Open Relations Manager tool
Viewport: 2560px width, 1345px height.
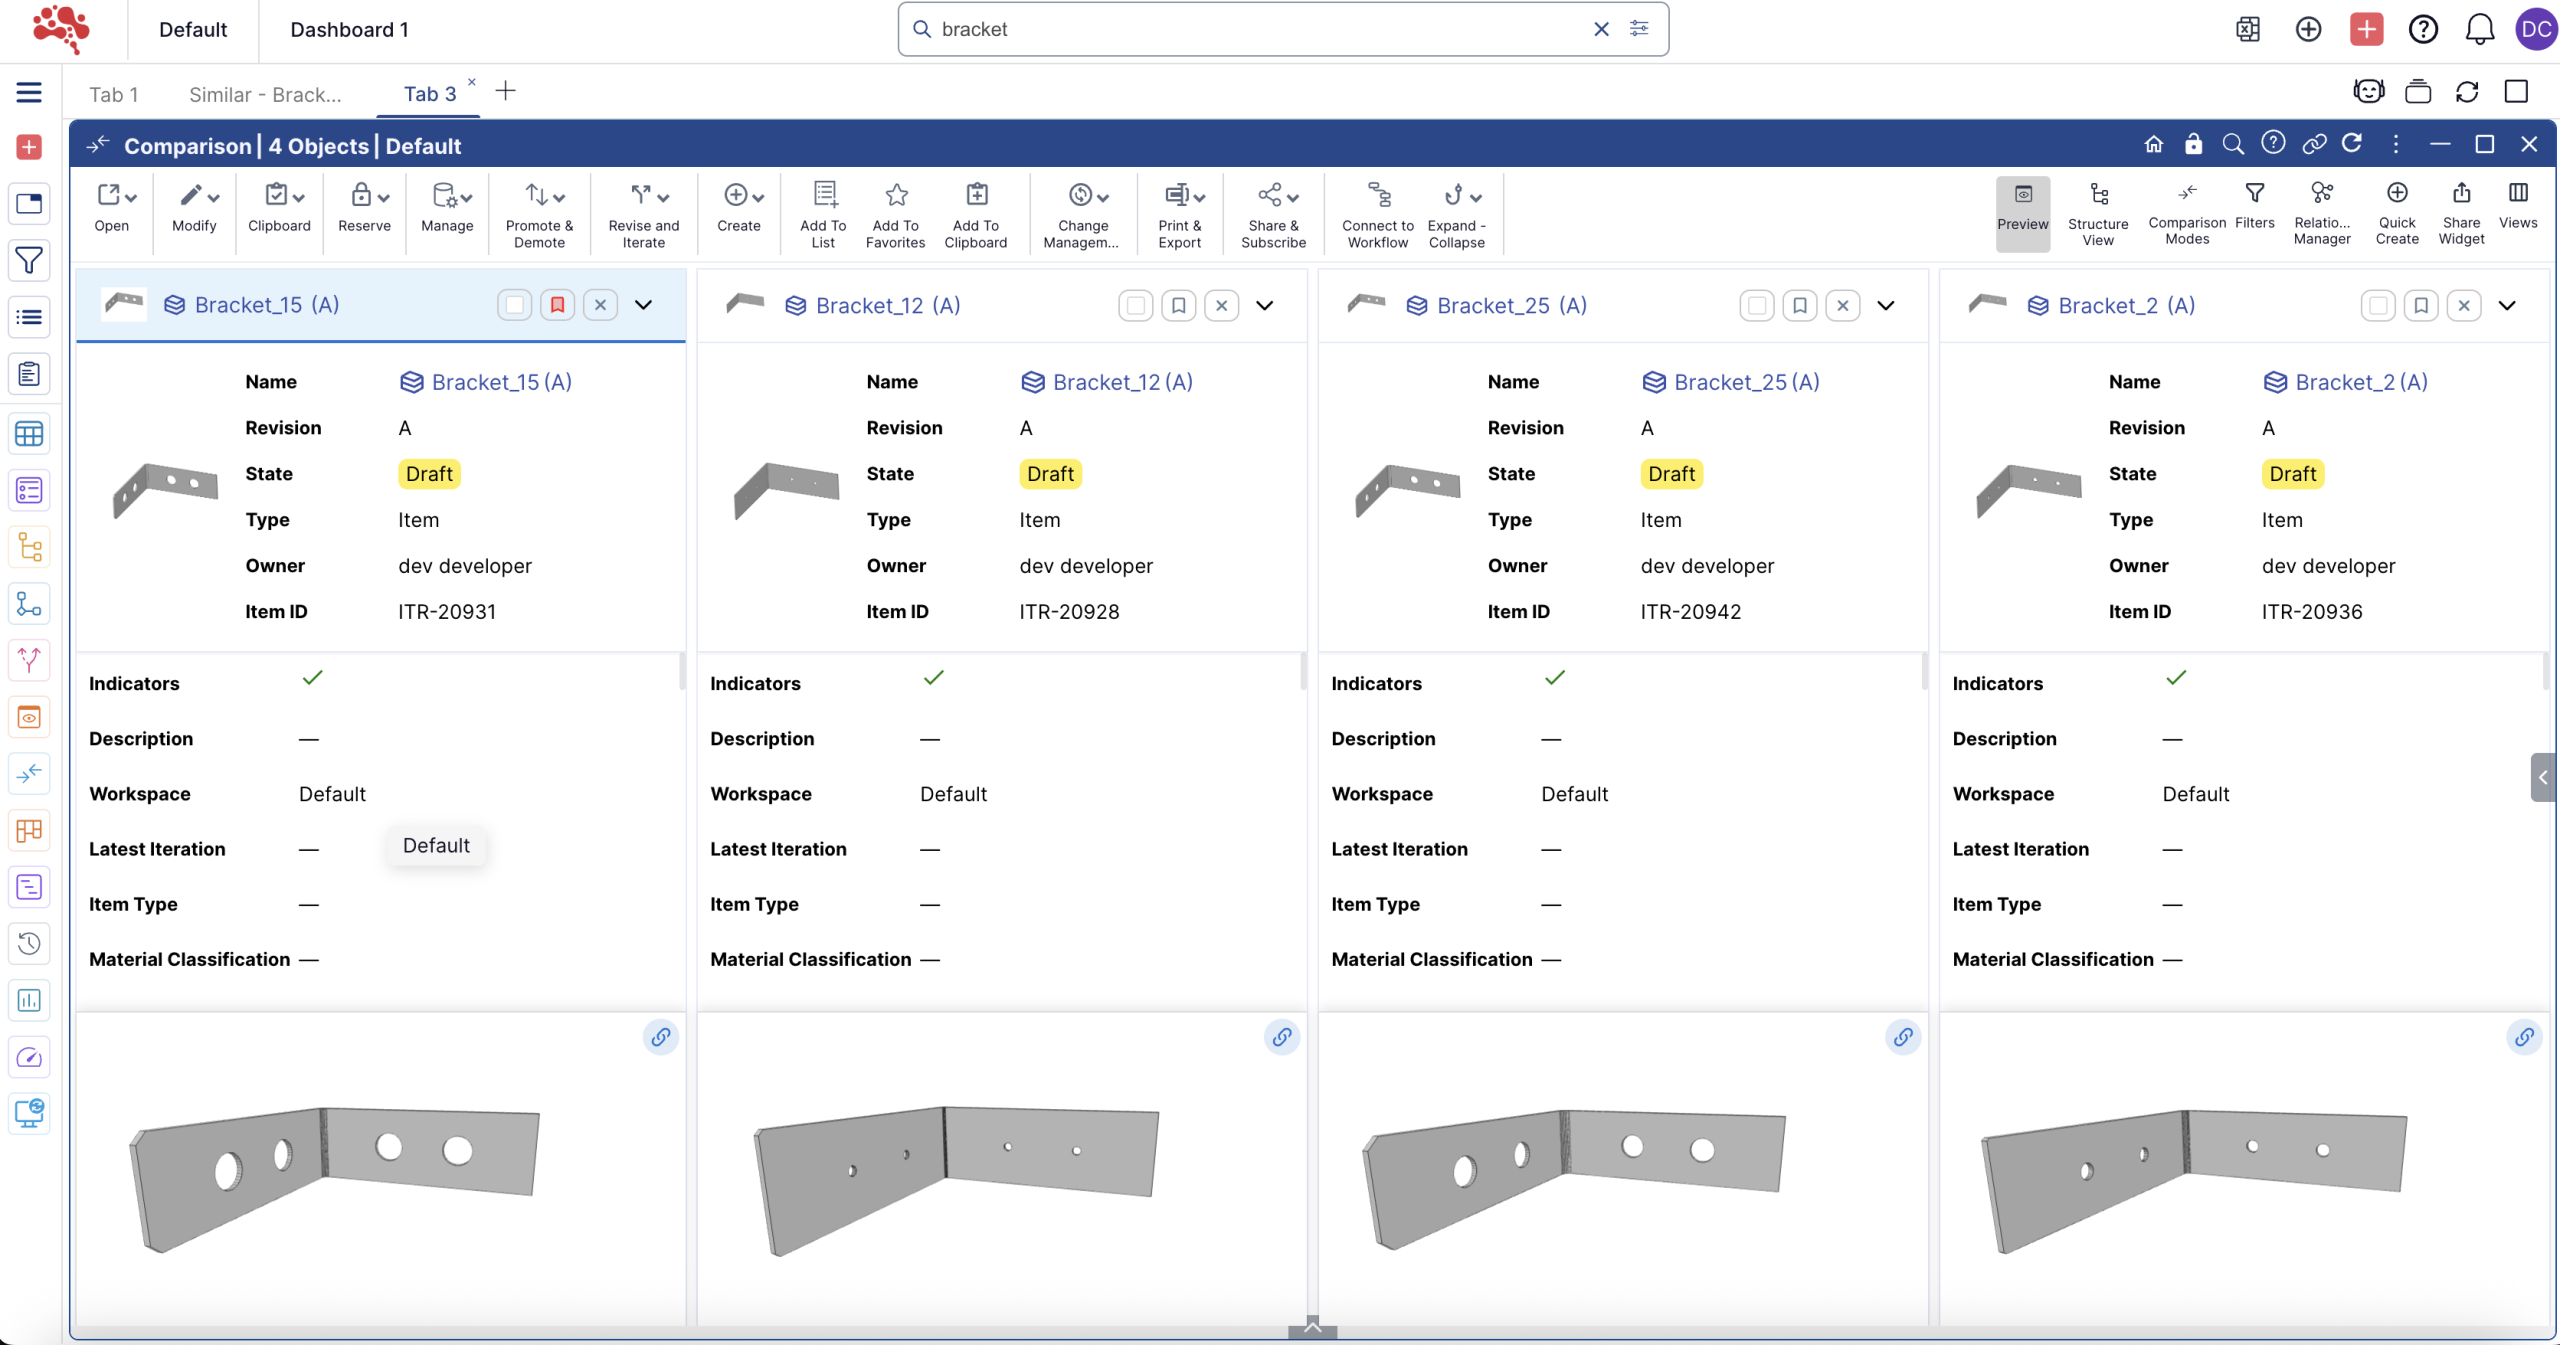pos(2321,193)
